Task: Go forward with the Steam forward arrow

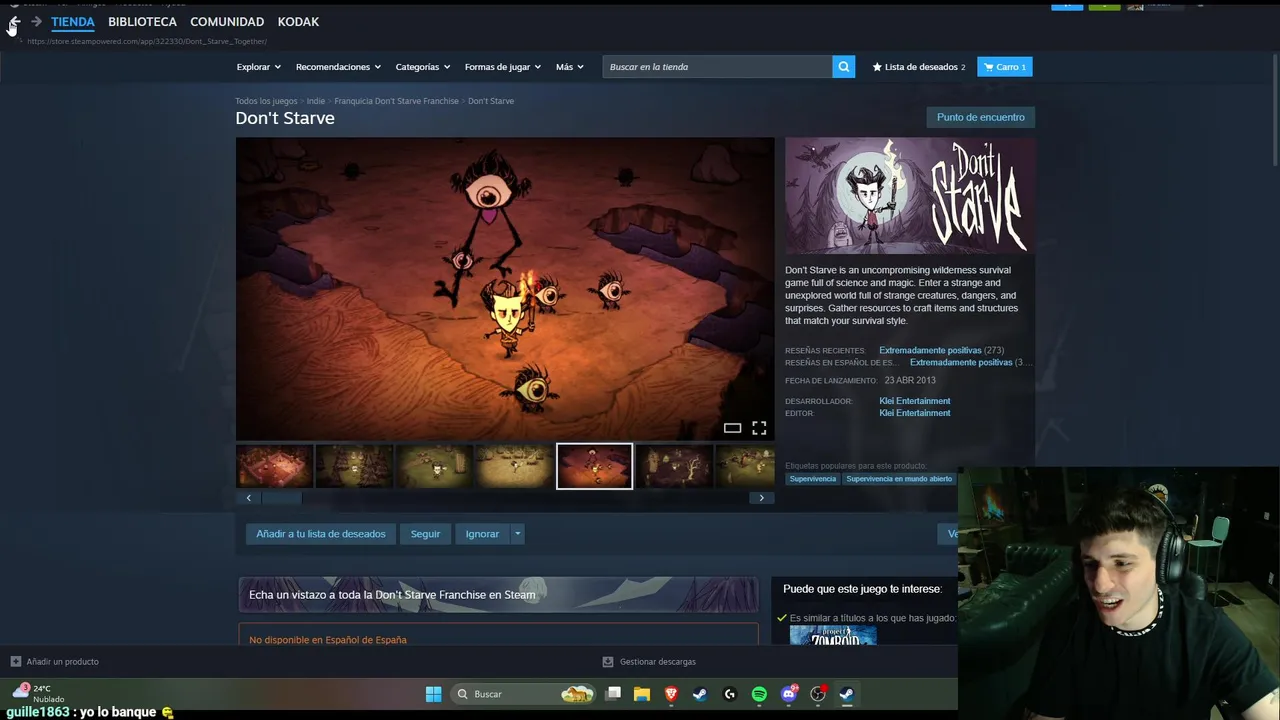Action: pos(36,21)
